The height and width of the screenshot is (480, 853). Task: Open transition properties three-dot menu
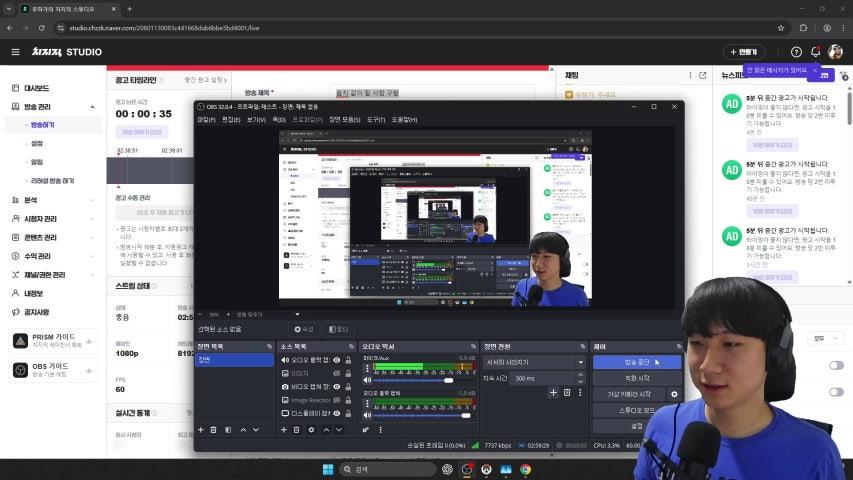580,392
